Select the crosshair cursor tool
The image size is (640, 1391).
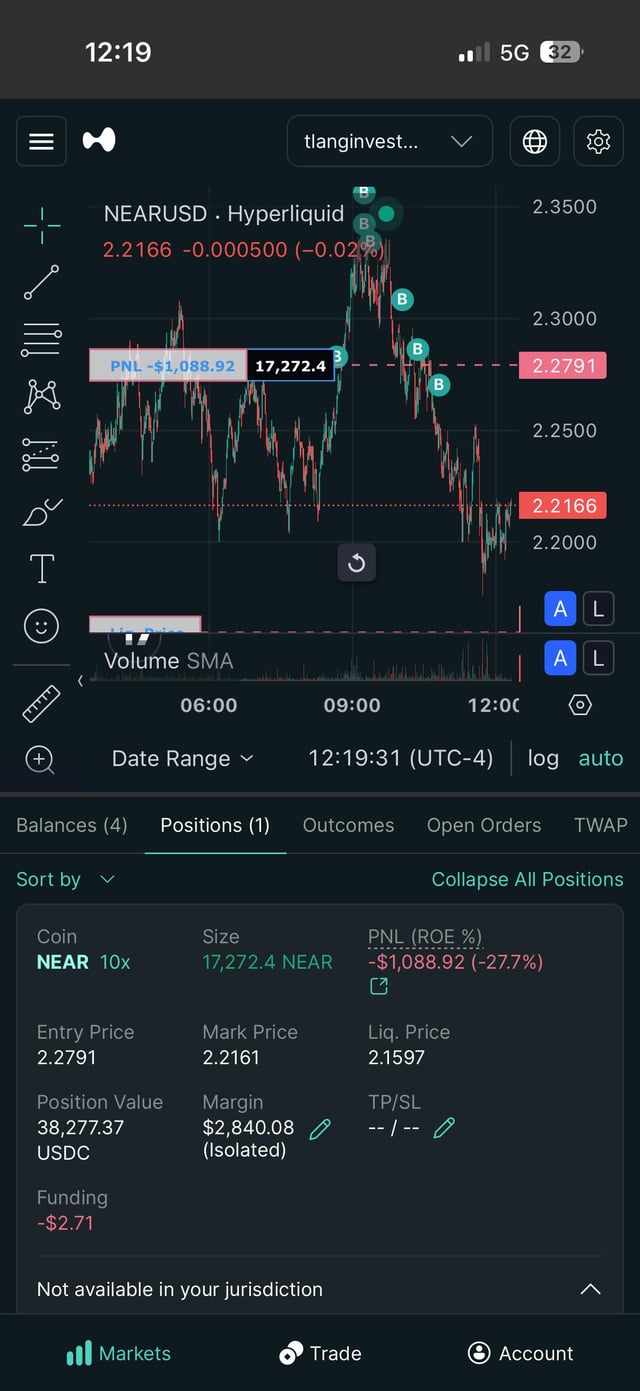point(41,227)
